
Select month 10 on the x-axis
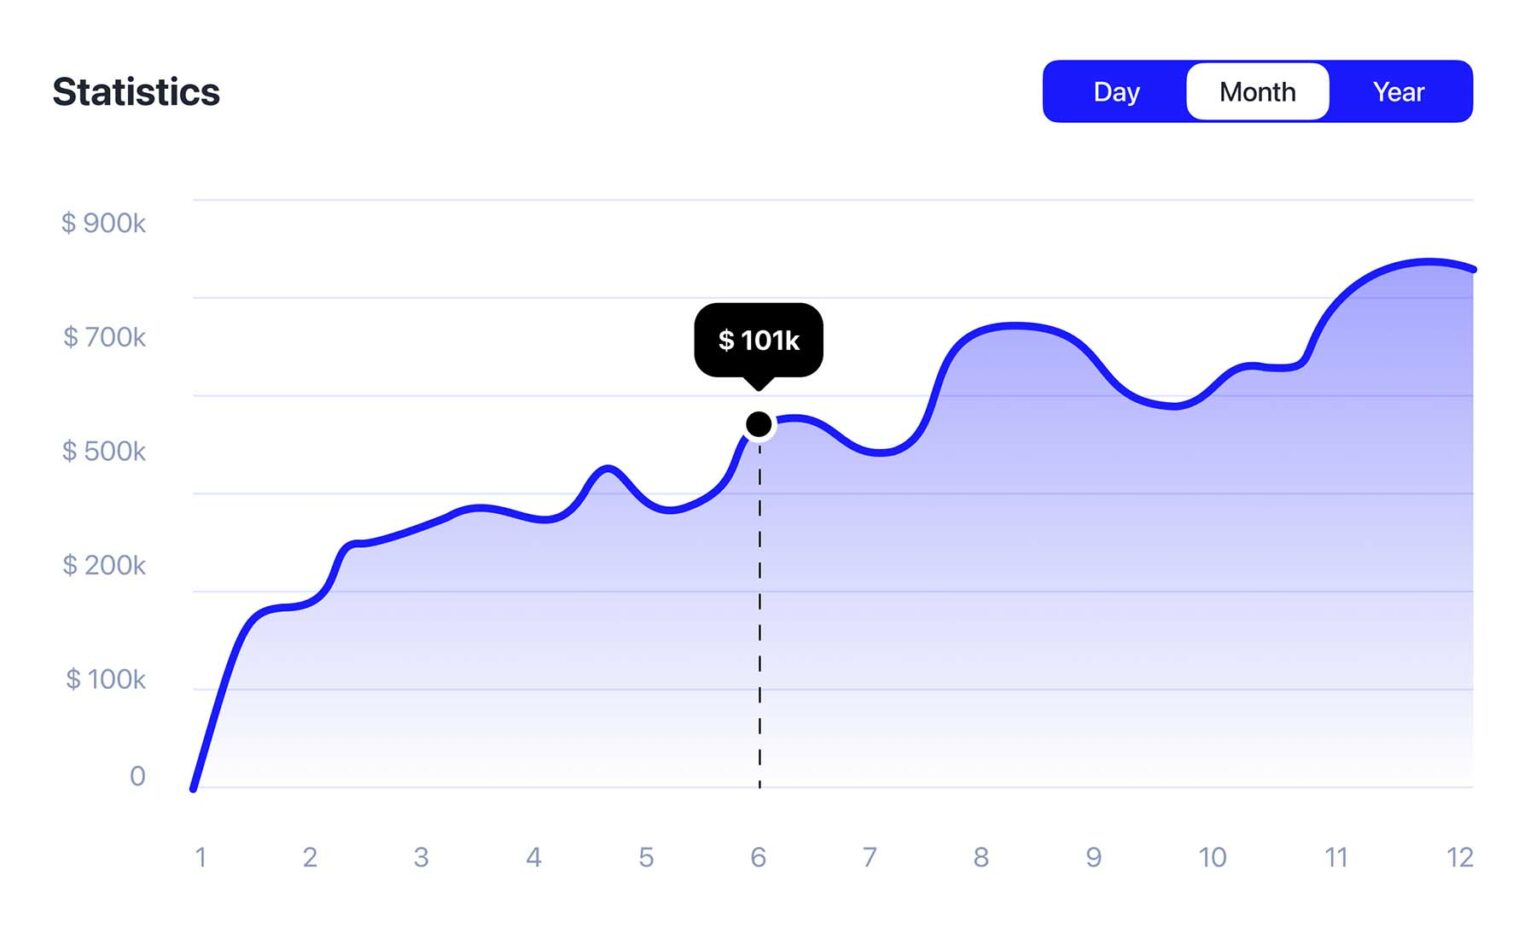tap(1212, 857)
